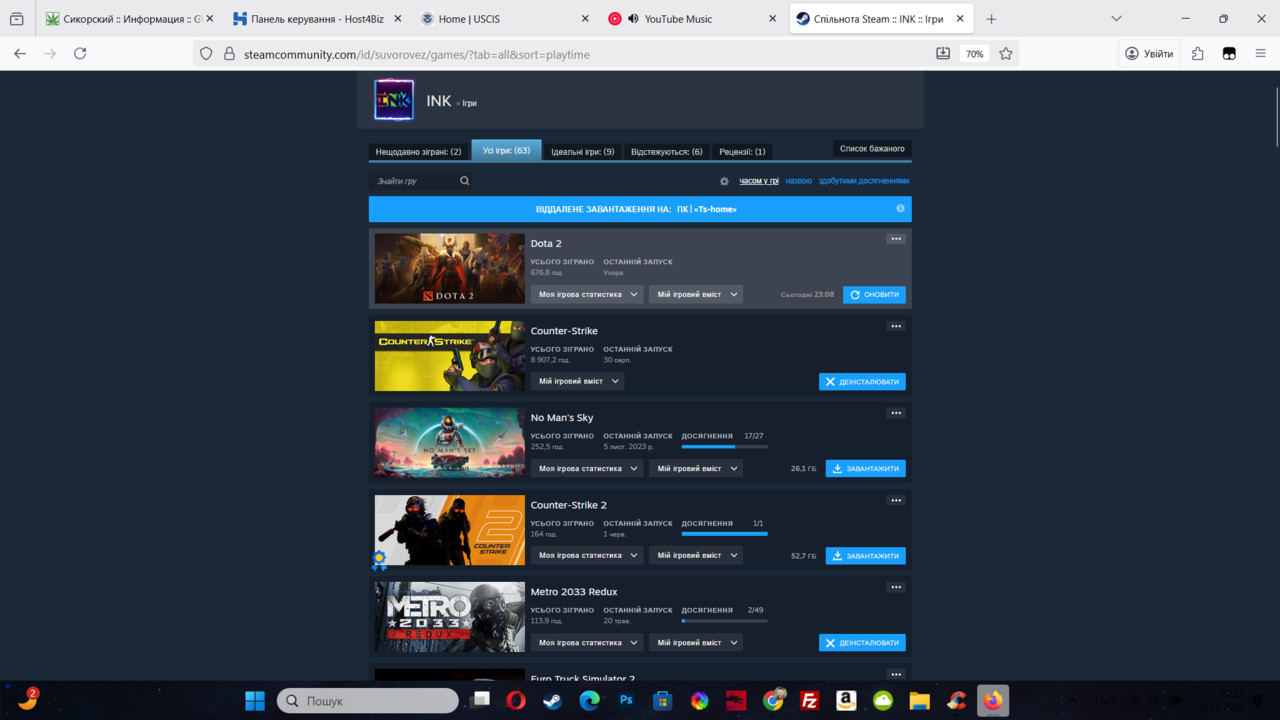The height and width of the screenshot is (720, 1280).
Task: Open the 'Список бажаного' wishlist button
Action: tap(872, 149)
